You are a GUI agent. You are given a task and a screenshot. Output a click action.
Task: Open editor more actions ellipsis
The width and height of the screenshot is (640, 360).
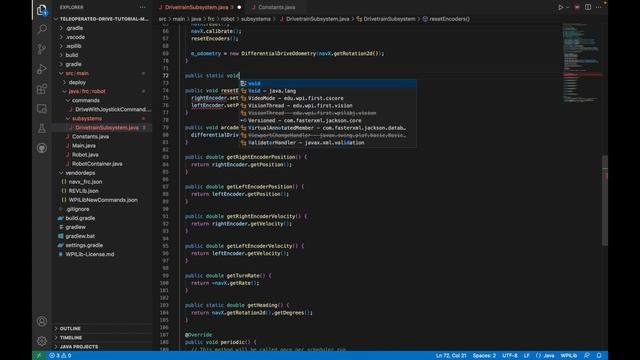pos(598,7)
